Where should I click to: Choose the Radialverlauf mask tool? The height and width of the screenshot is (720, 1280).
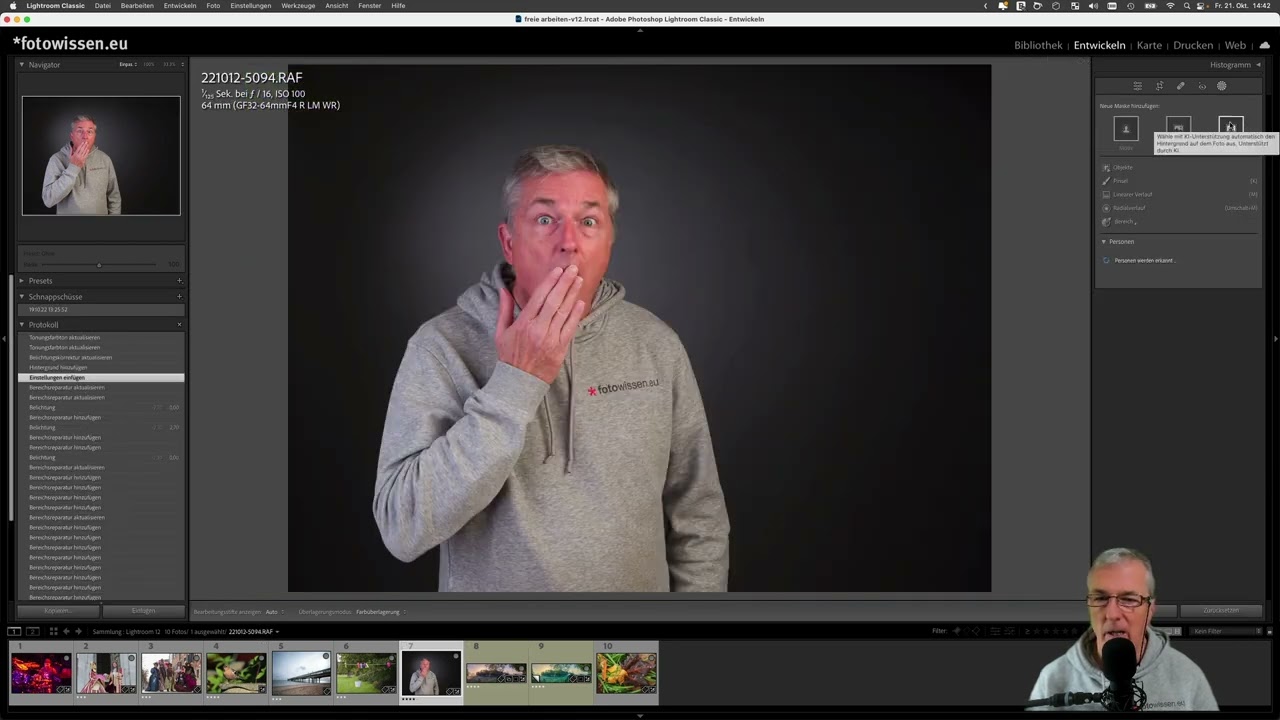tap(1125, 208)
